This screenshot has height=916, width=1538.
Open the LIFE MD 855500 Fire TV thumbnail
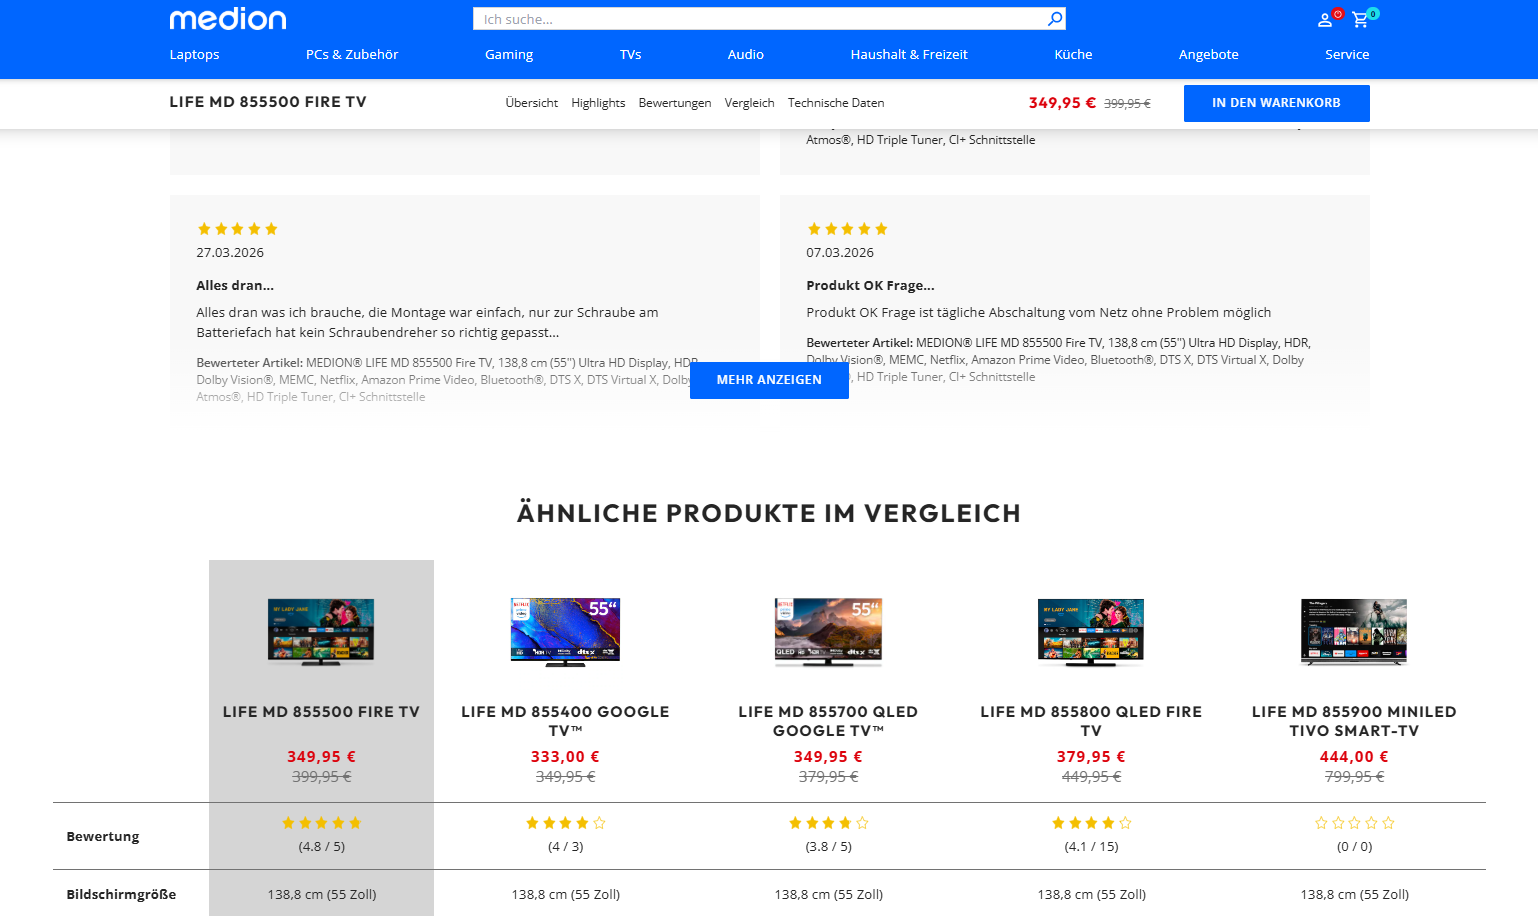(x=321, y=632)
